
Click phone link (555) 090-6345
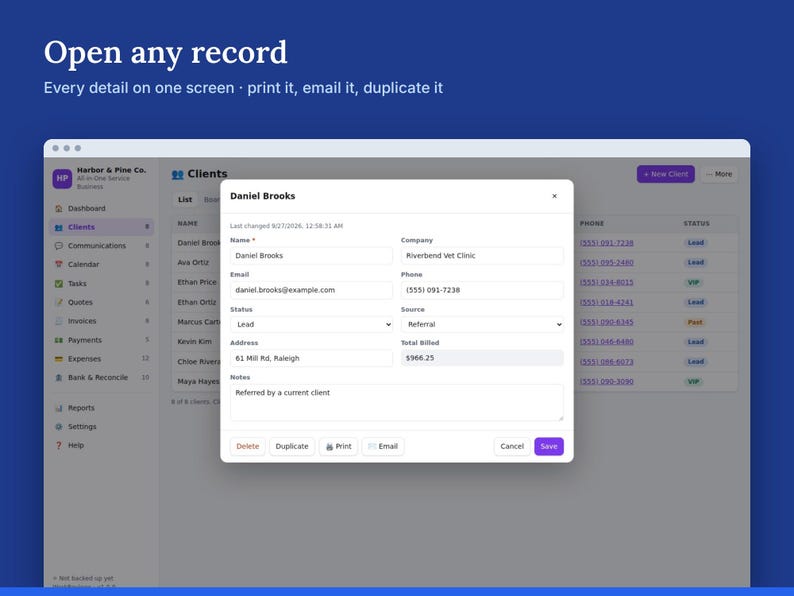[x=607, y=322]
